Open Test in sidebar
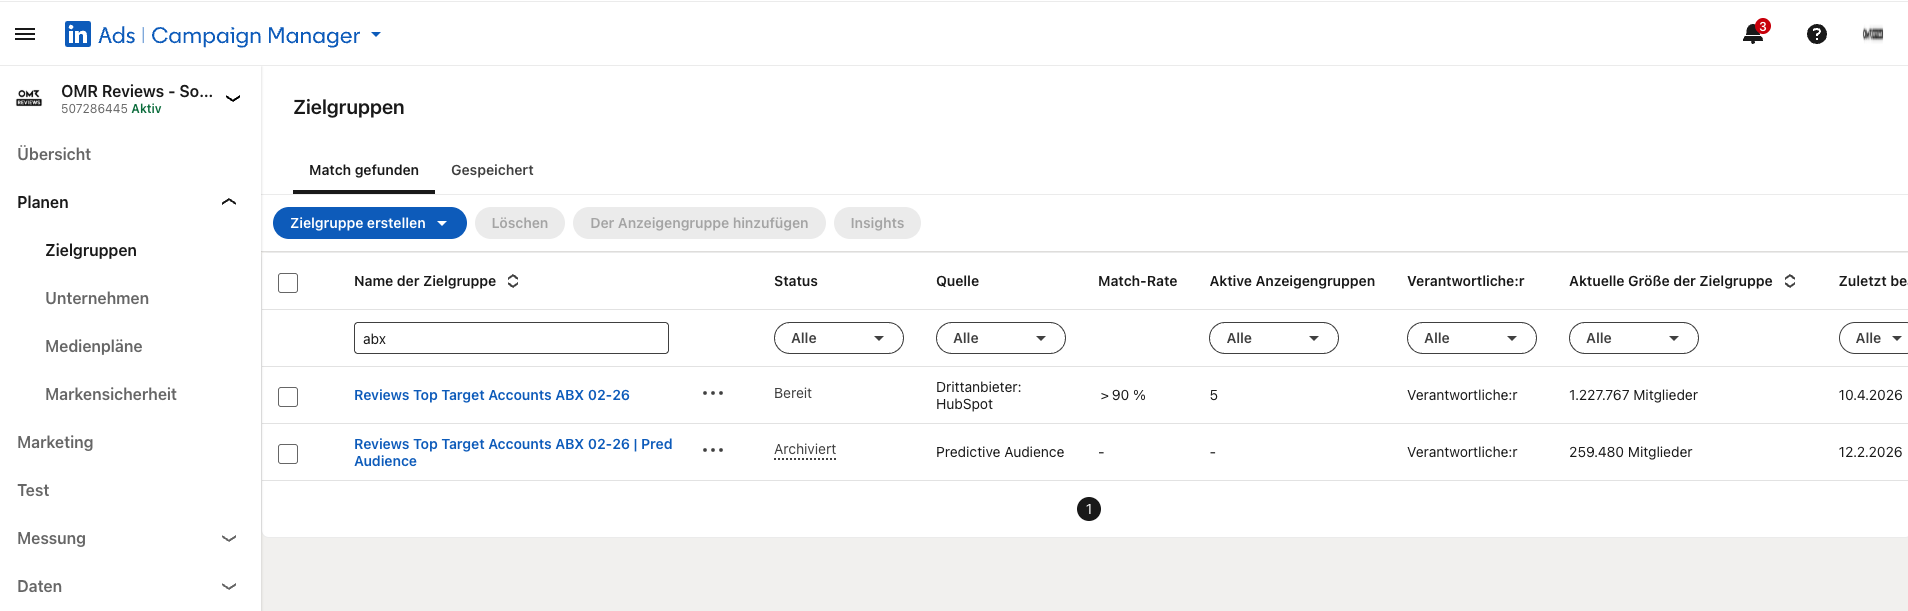Viewport: 1908px width, 611px height. click(x=33, y=490)
